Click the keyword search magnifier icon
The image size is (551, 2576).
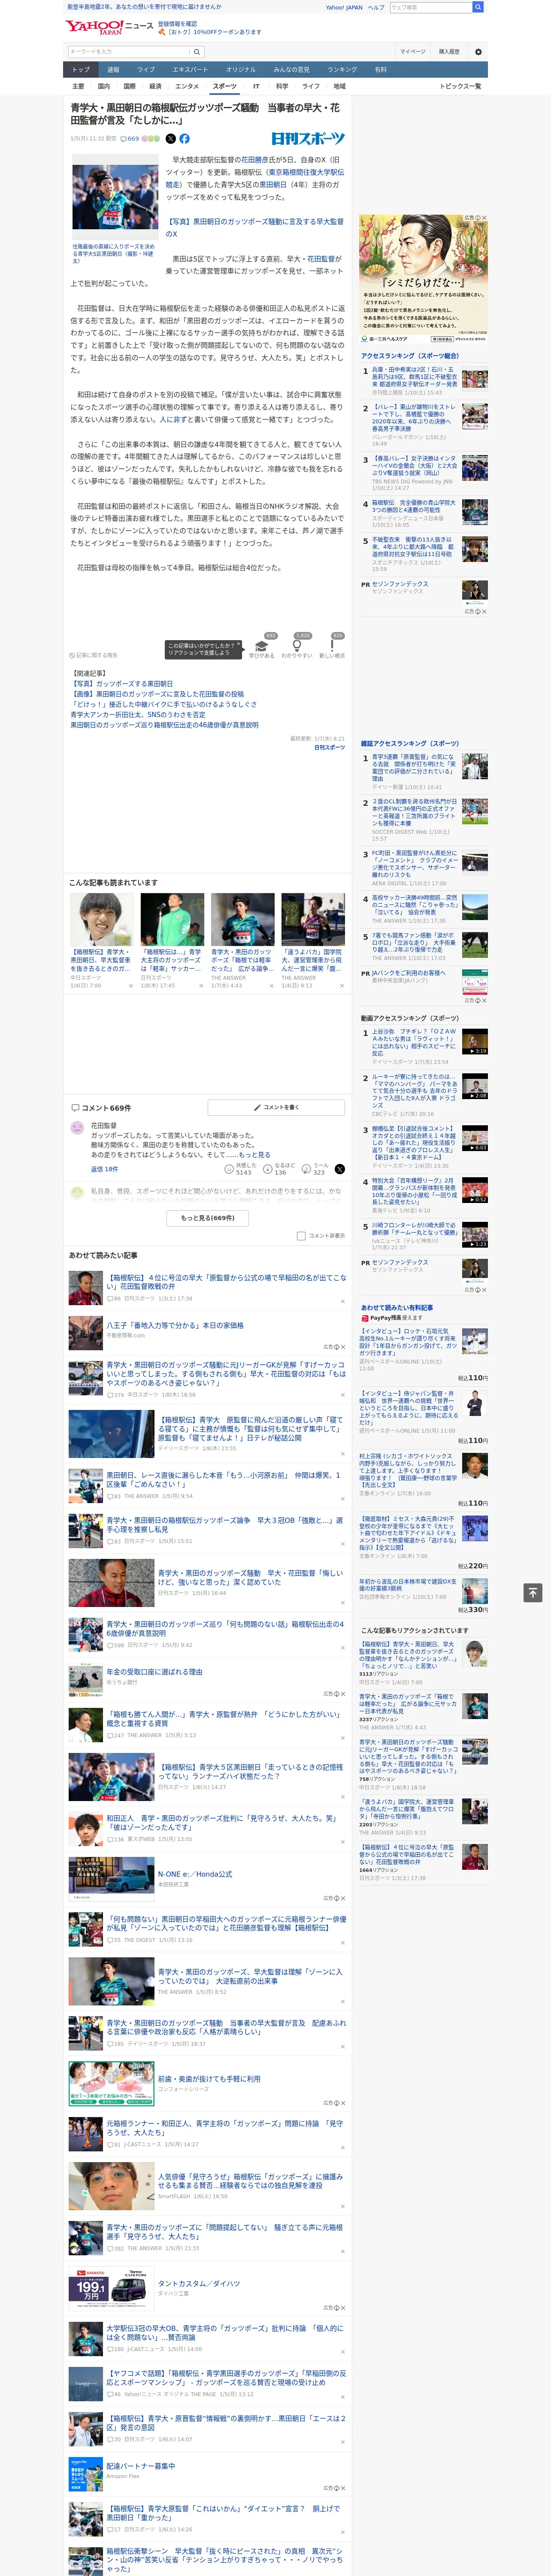(197, 52)
